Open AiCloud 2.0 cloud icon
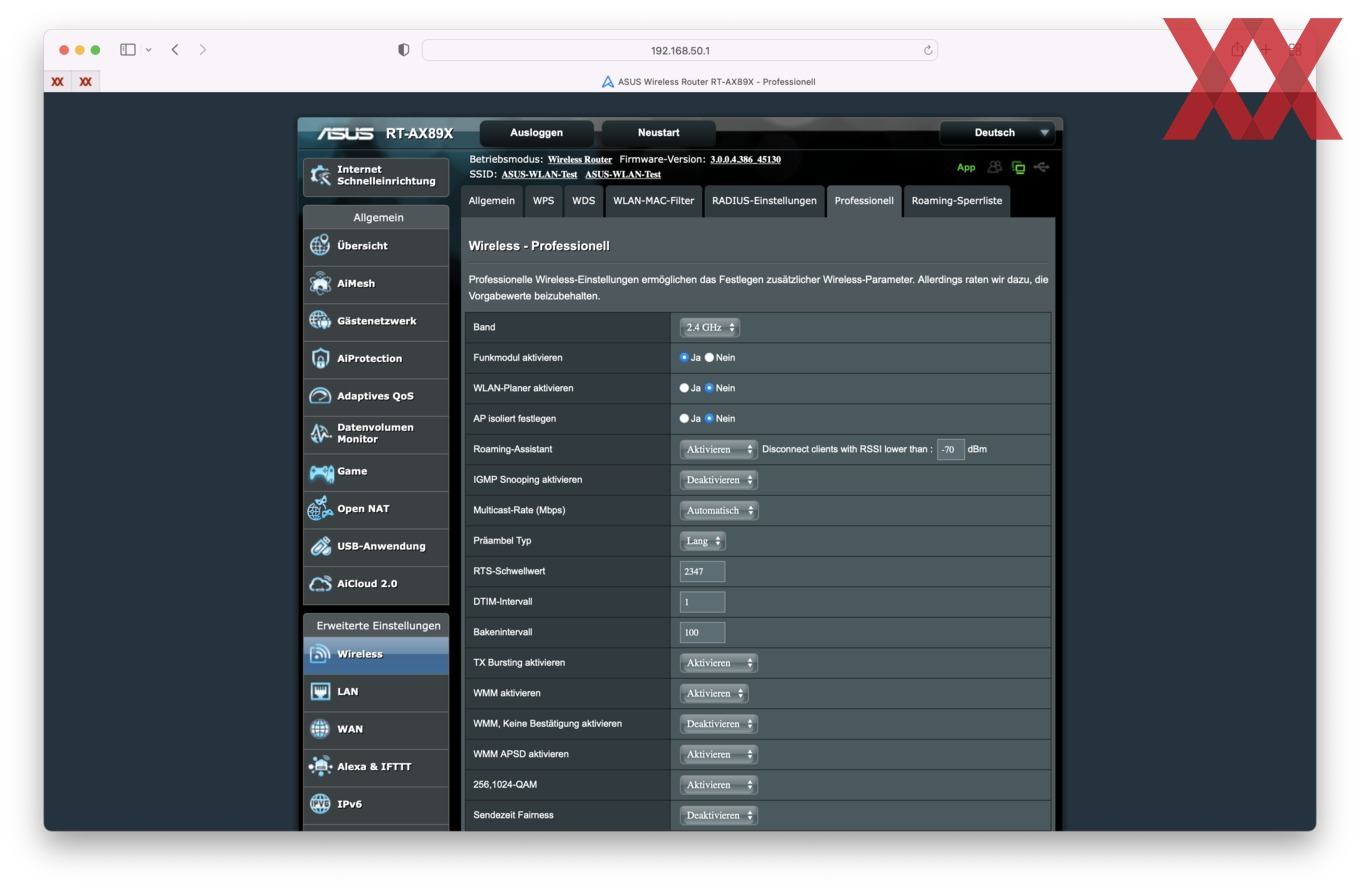Viewport: 1360px width, 889px height. [320, 584]
